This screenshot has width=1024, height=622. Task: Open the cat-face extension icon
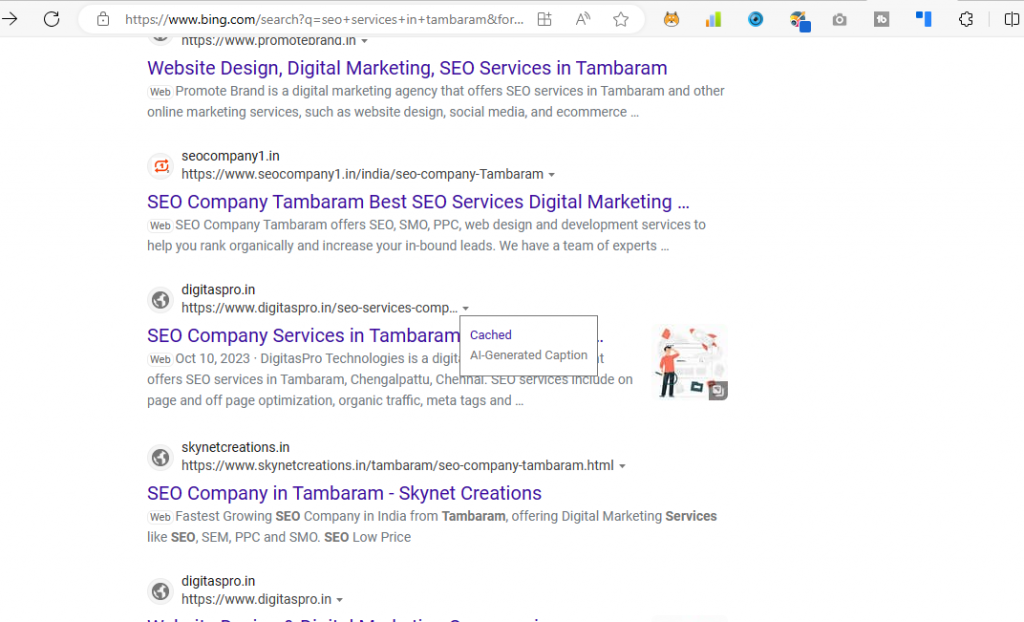671,19
